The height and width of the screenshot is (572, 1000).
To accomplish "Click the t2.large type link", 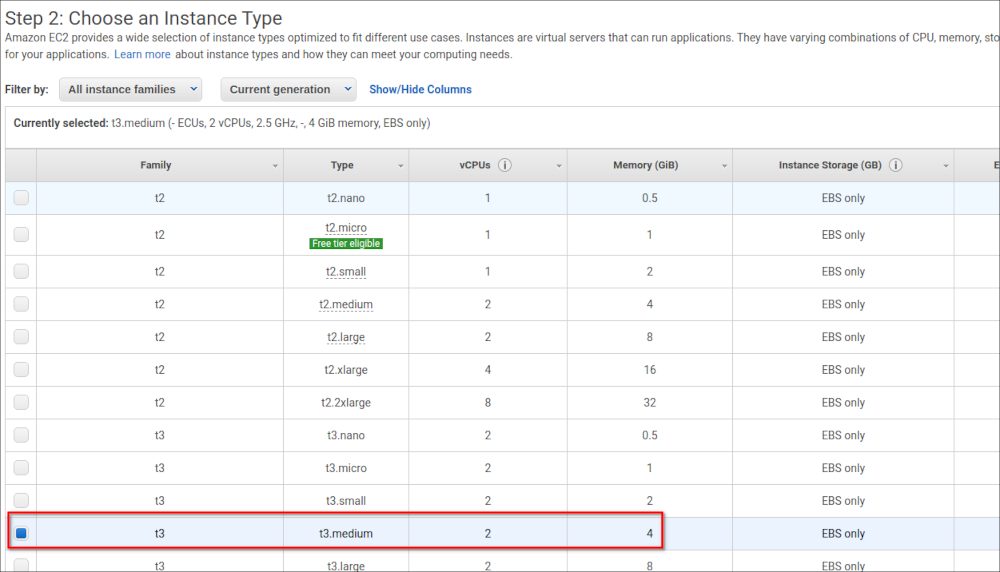I will pyautogui.click(x=346, y=337).
